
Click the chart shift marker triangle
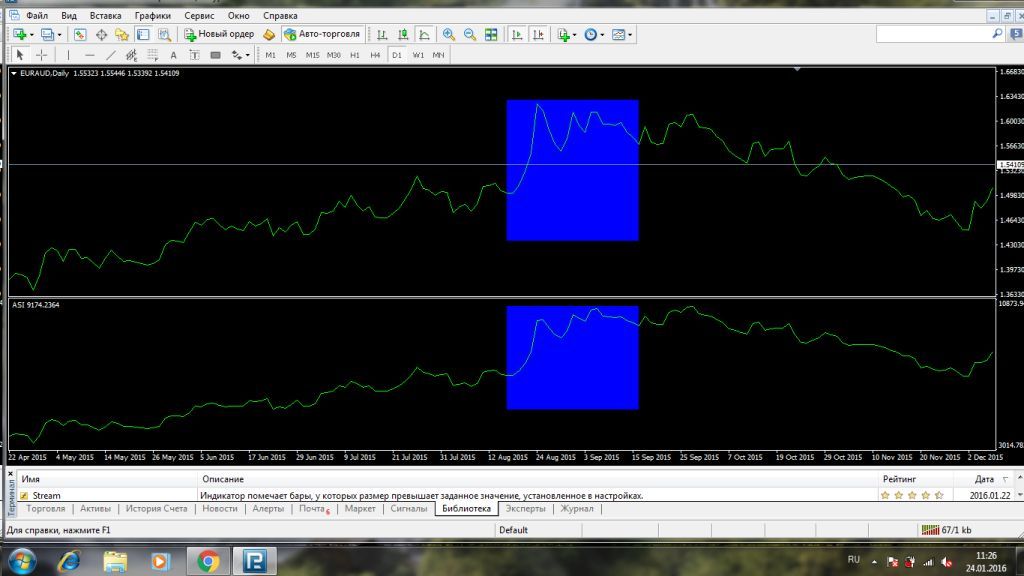[x=797, y=69]
